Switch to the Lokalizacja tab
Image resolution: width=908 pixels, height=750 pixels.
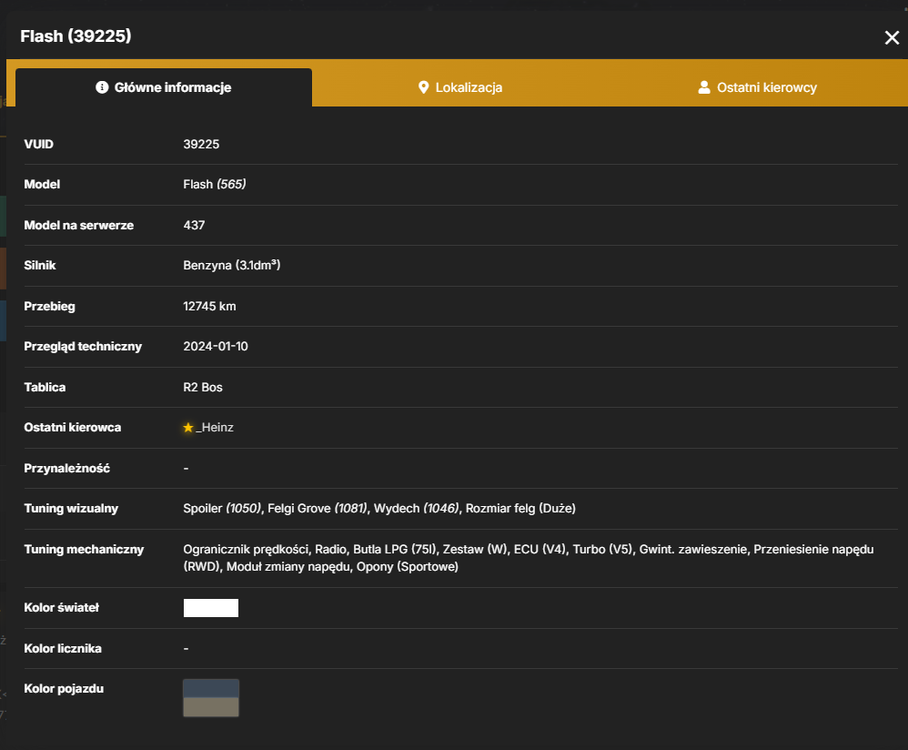point(460,87)
